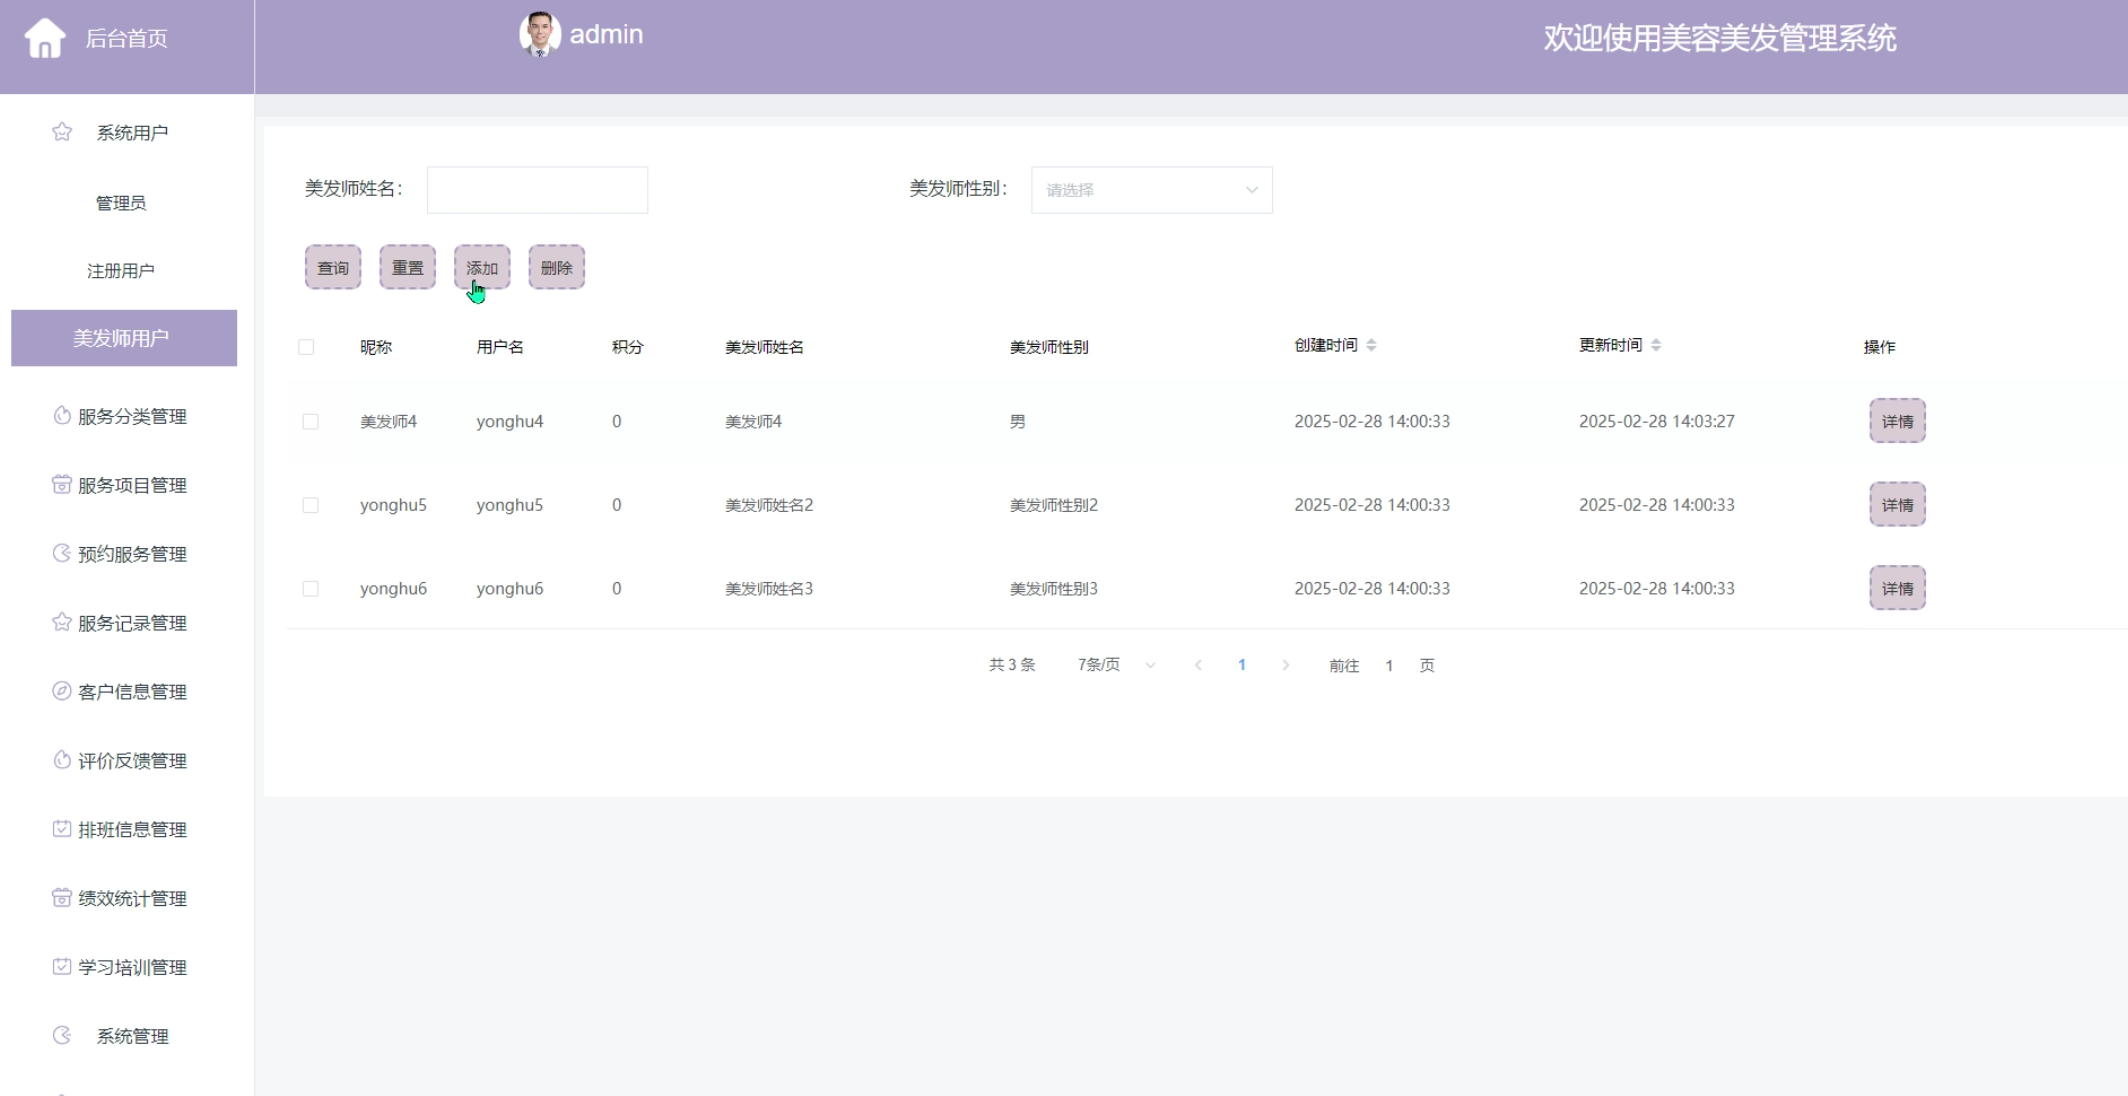
Task: Open the 美发师性别 dropdown
Action: (1151, 190)
